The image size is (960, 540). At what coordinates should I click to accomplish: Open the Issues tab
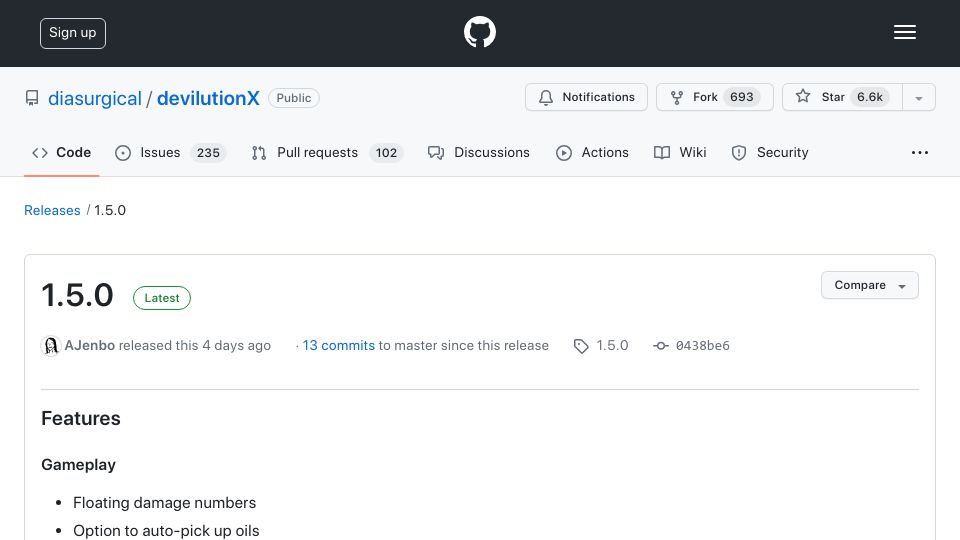pyautogui.click(x=170, y=152)
